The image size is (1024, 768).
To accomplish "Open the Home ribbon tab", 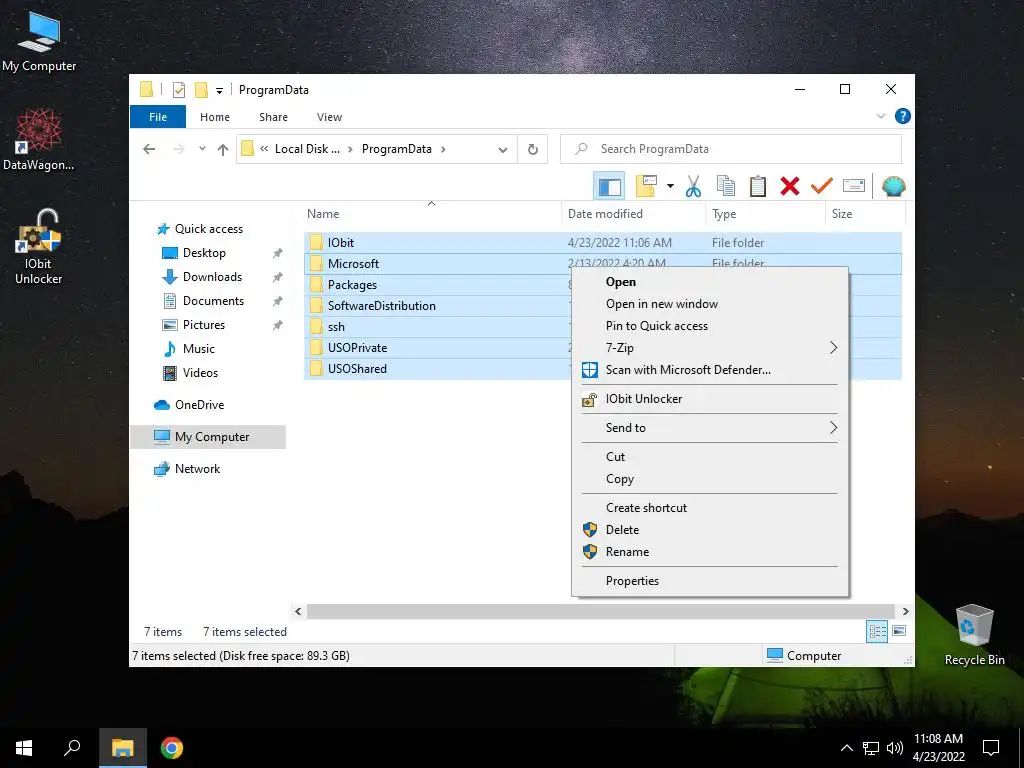I will pos(215,117).
